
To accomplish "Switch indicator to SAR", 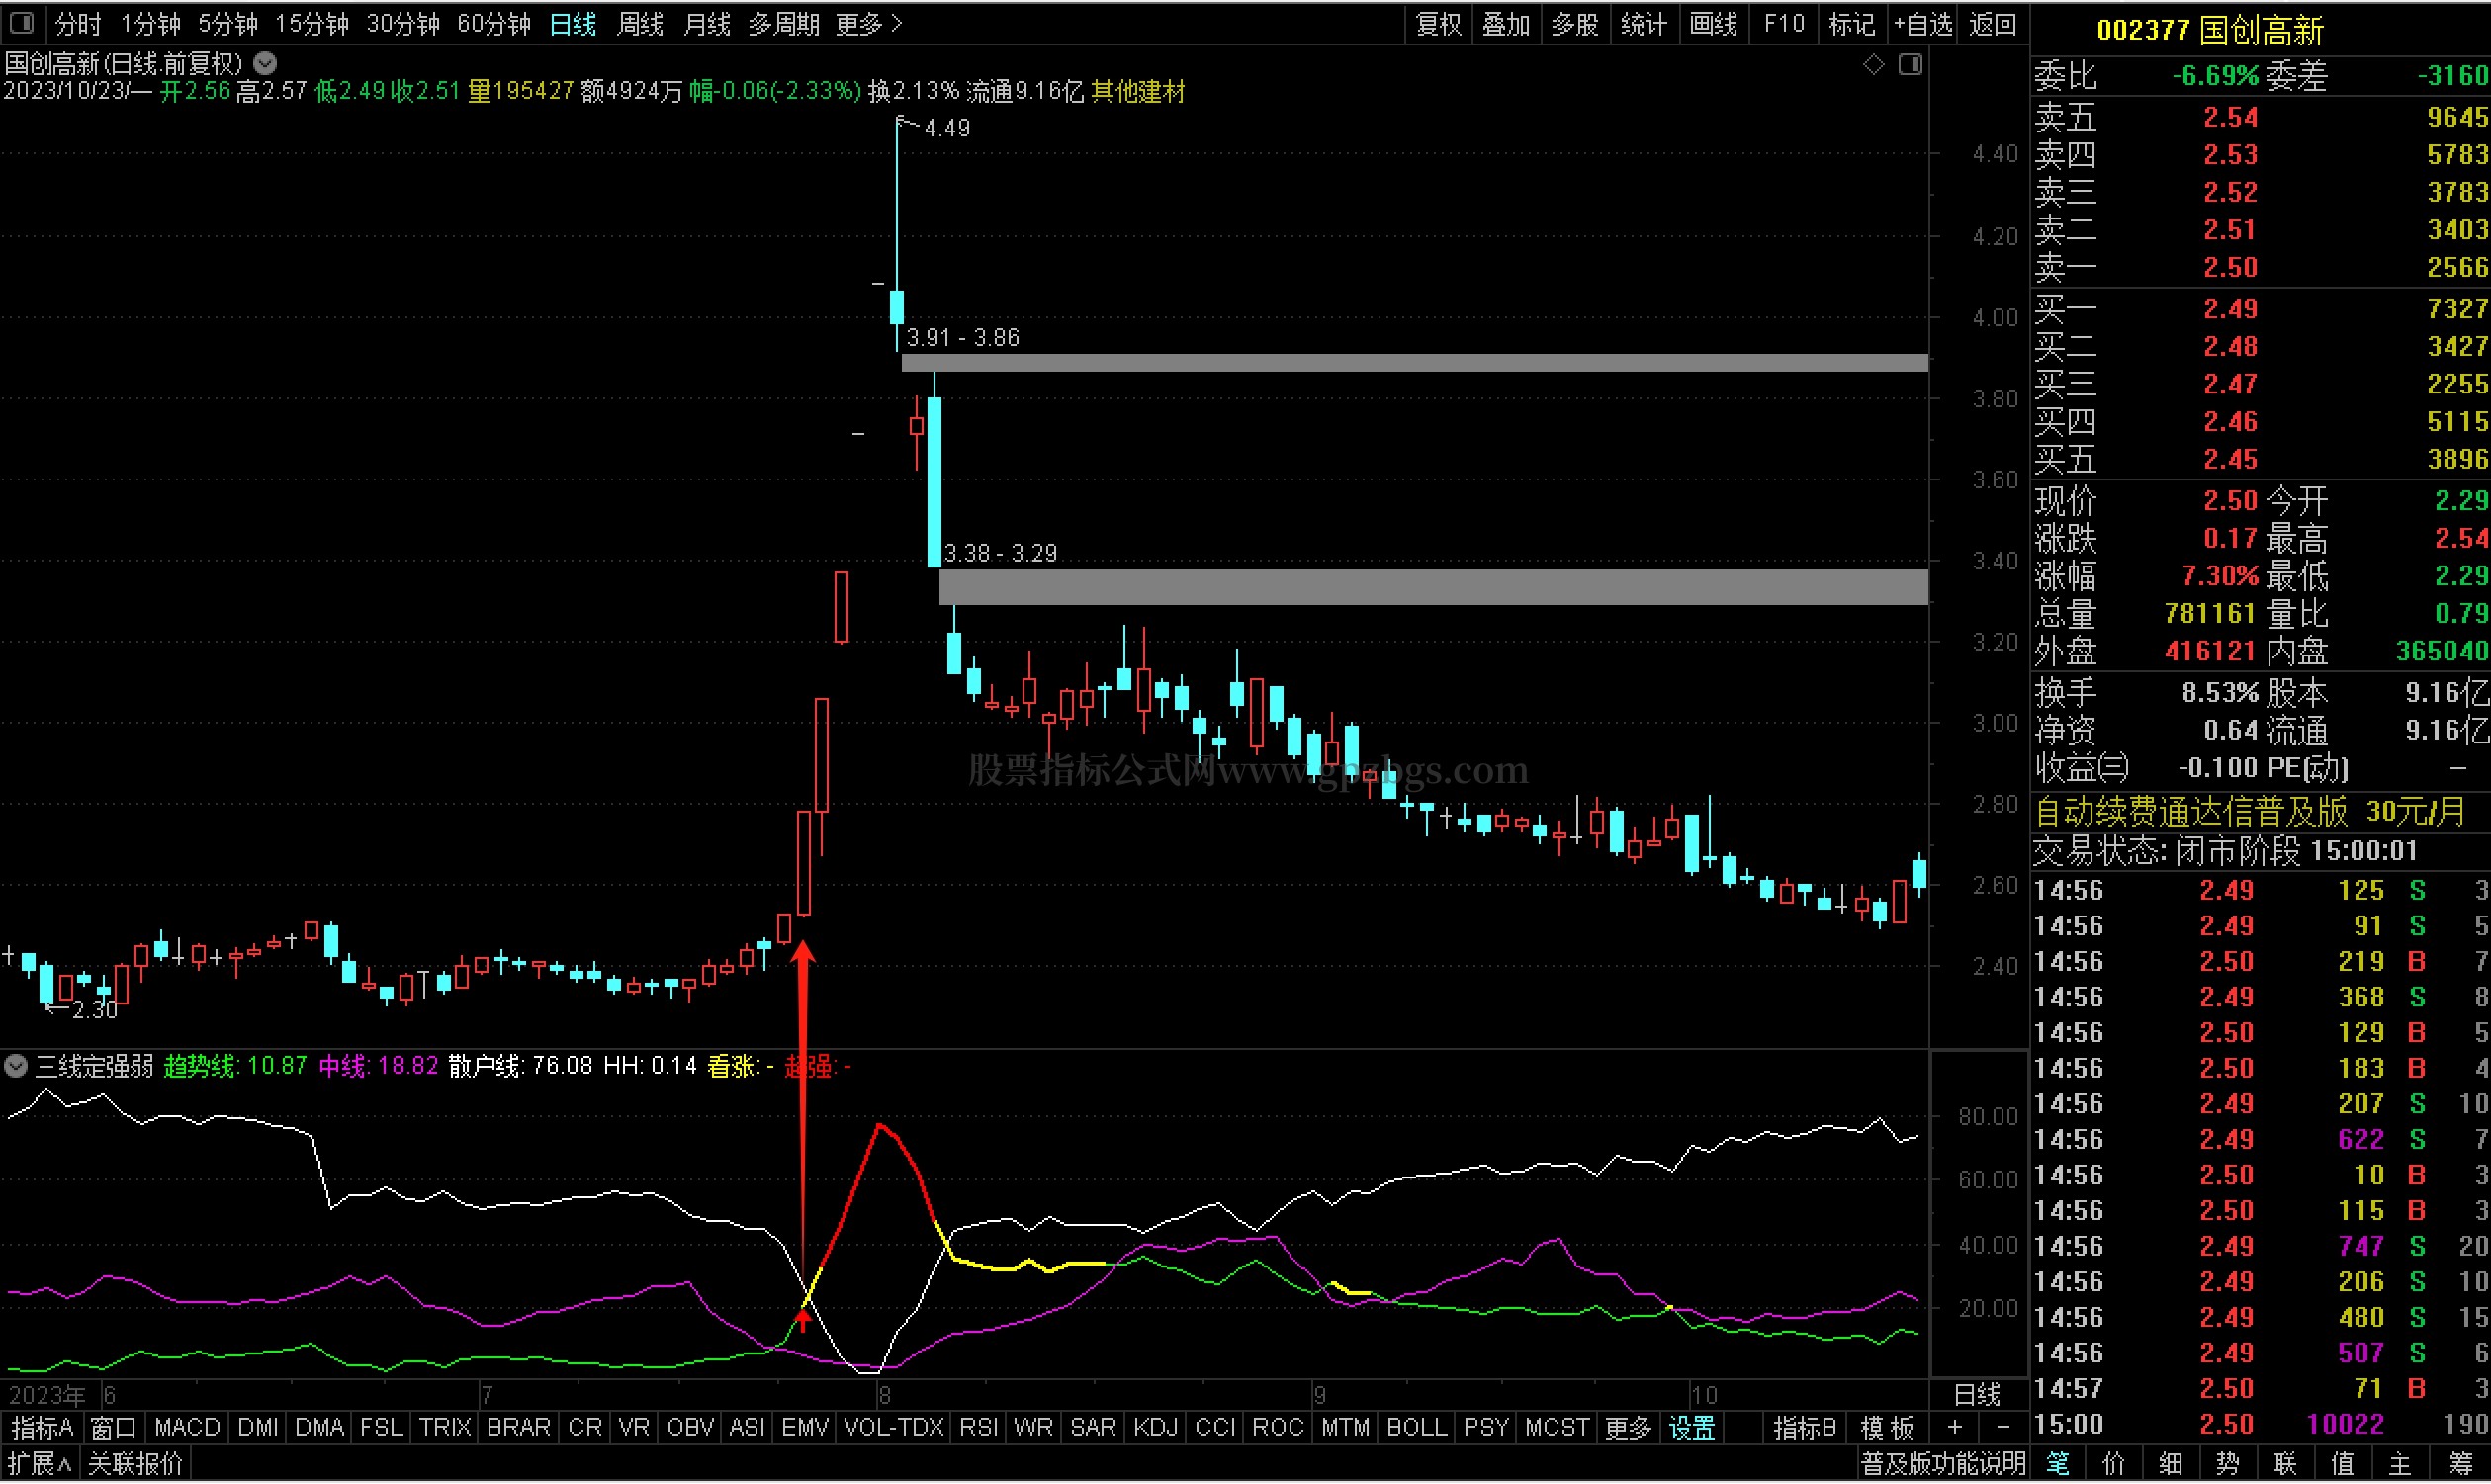I will pos(1093,1429).
